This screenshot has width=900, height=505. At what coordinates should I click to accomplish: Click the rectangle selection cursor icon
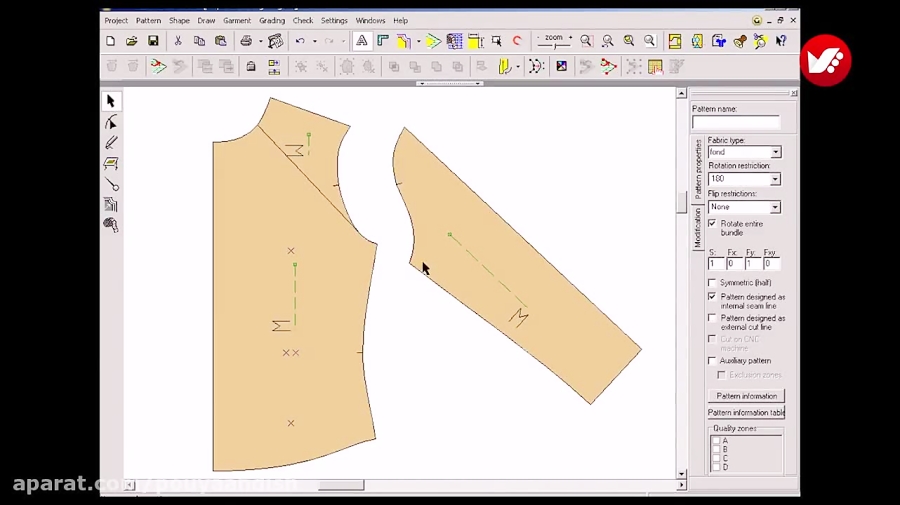coord(496,41)
